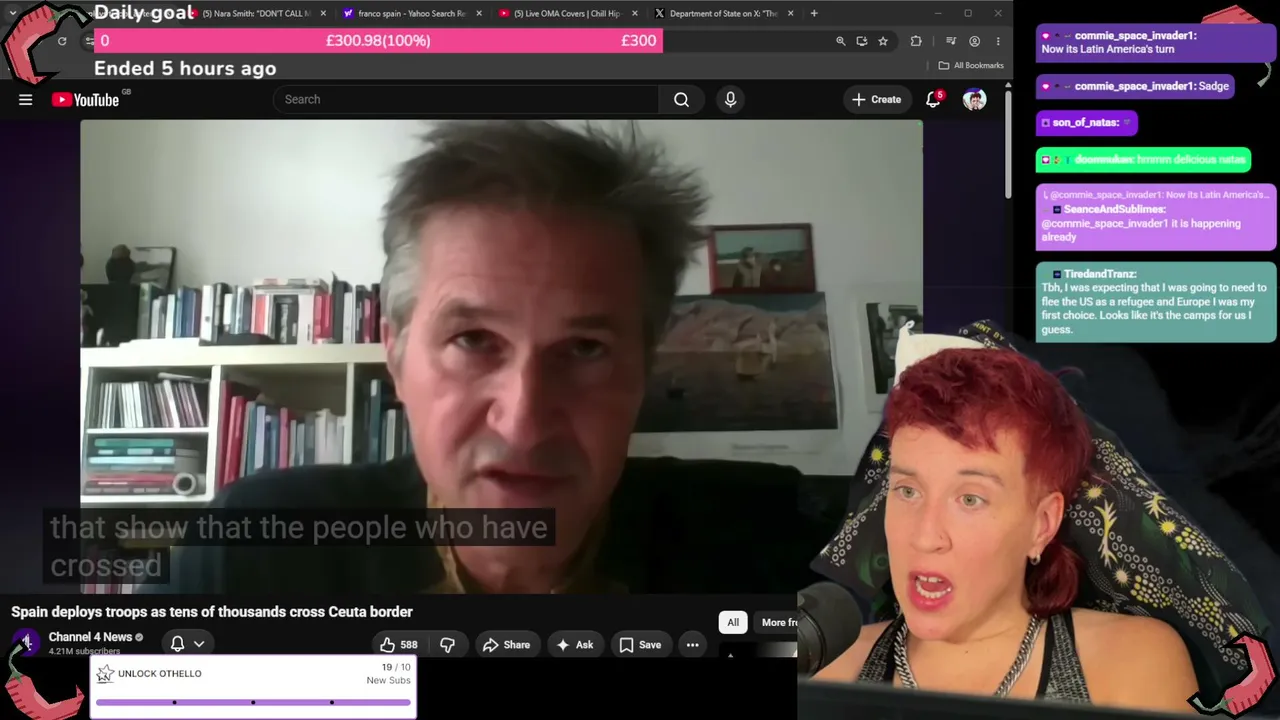Click the pink Daily goal progress bar
Screen dimensions: 1280x720
[378, 40]
